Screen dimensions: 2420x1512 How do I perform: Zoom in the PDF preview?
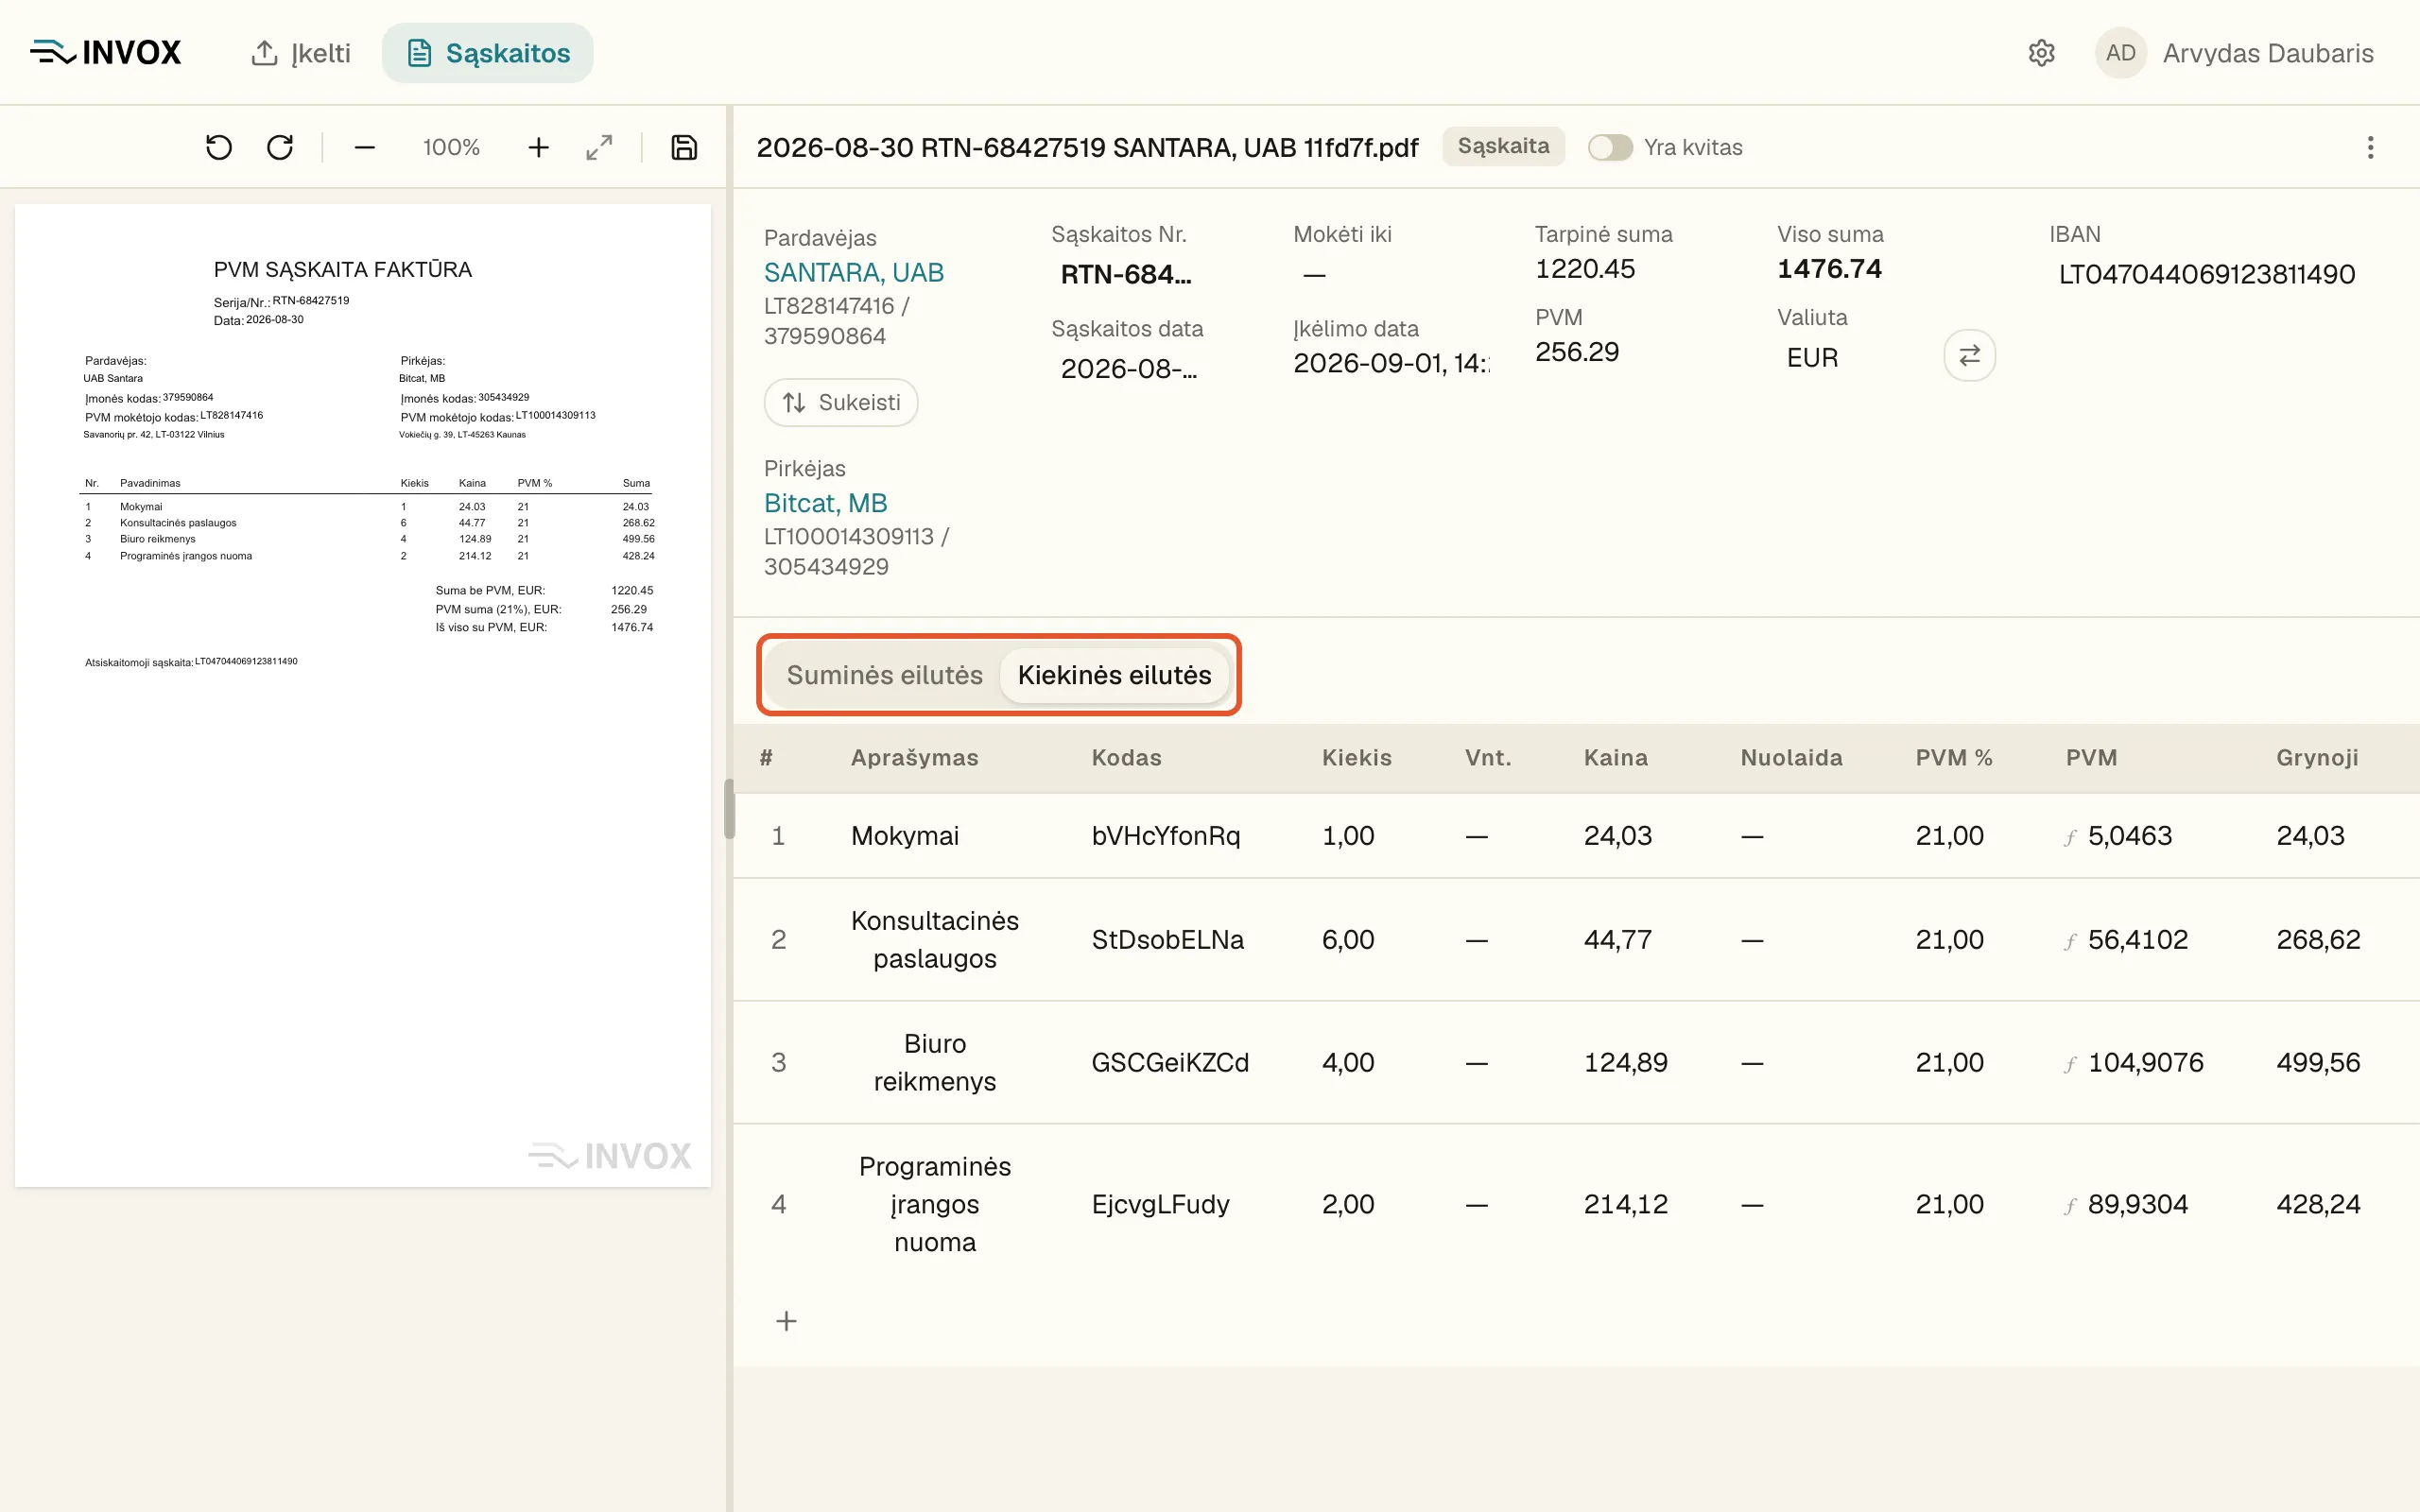point(539,148)
